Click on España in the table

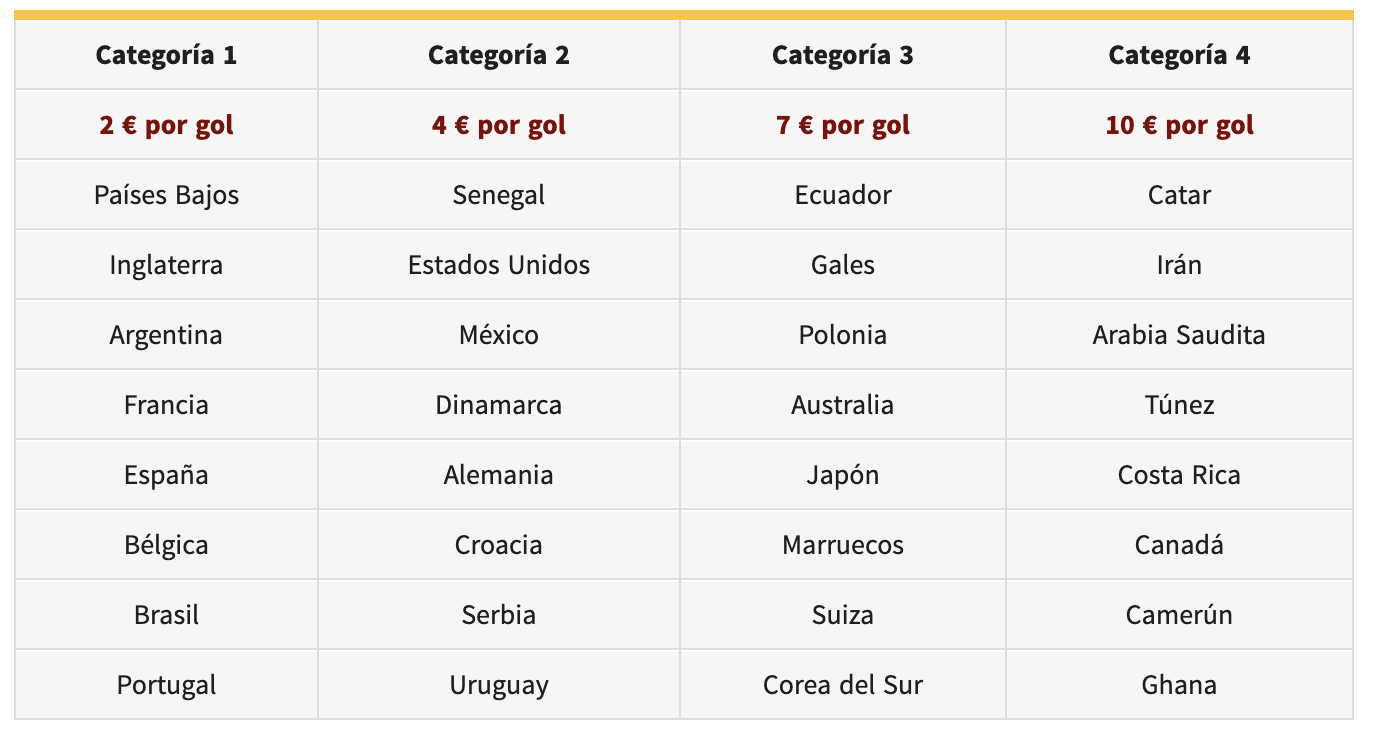tap(166, 475)
